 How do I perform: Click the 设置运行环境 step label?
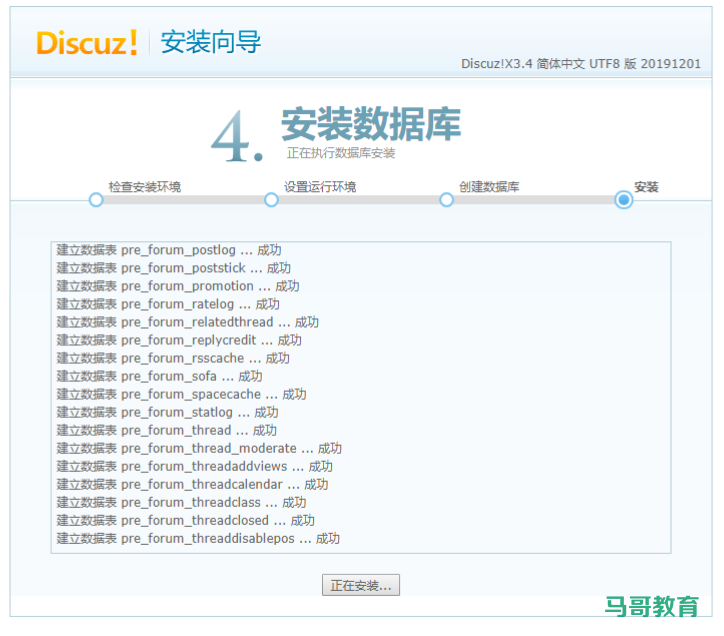click(320, 187)
